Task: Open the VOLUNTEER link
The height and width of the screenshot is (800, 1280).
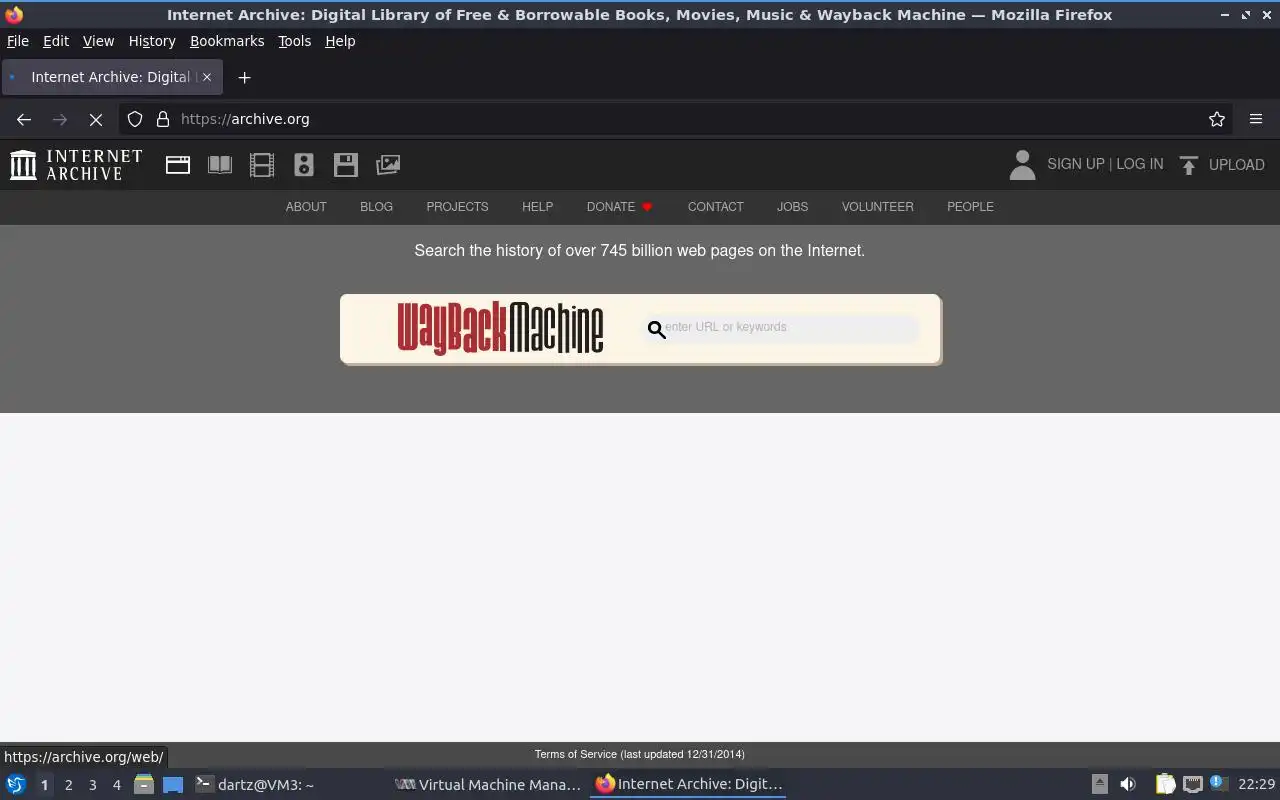Action: 878,207
